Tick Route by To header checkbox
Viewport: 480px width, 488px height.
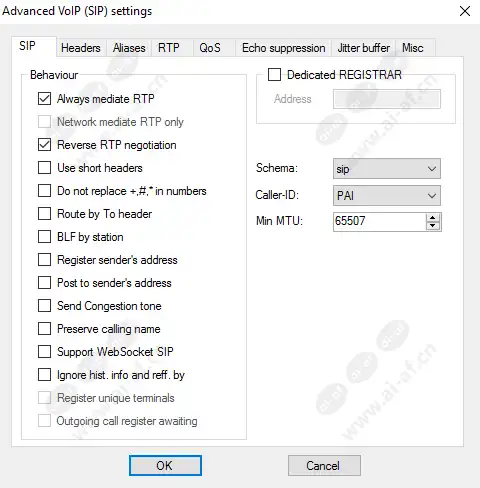pos(44,214)
